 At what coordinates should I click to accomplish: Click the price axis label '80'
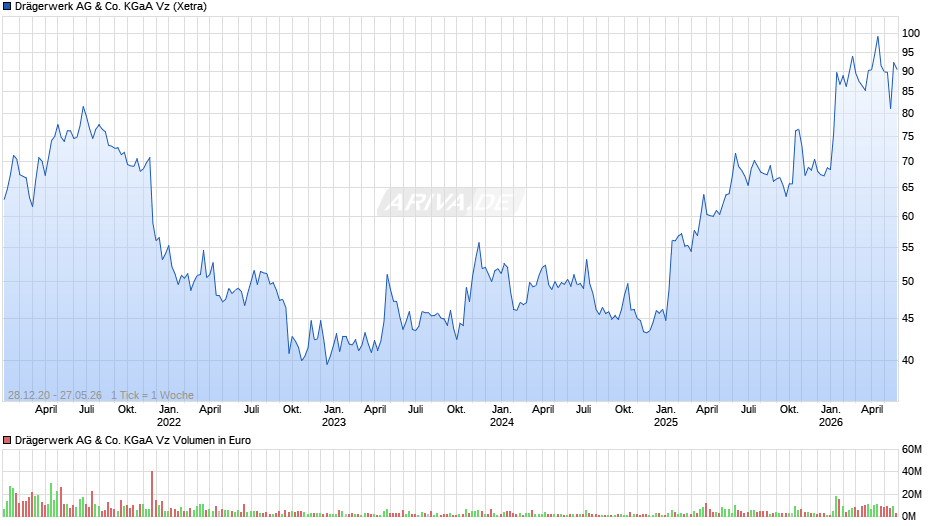(x=908, y=113)
